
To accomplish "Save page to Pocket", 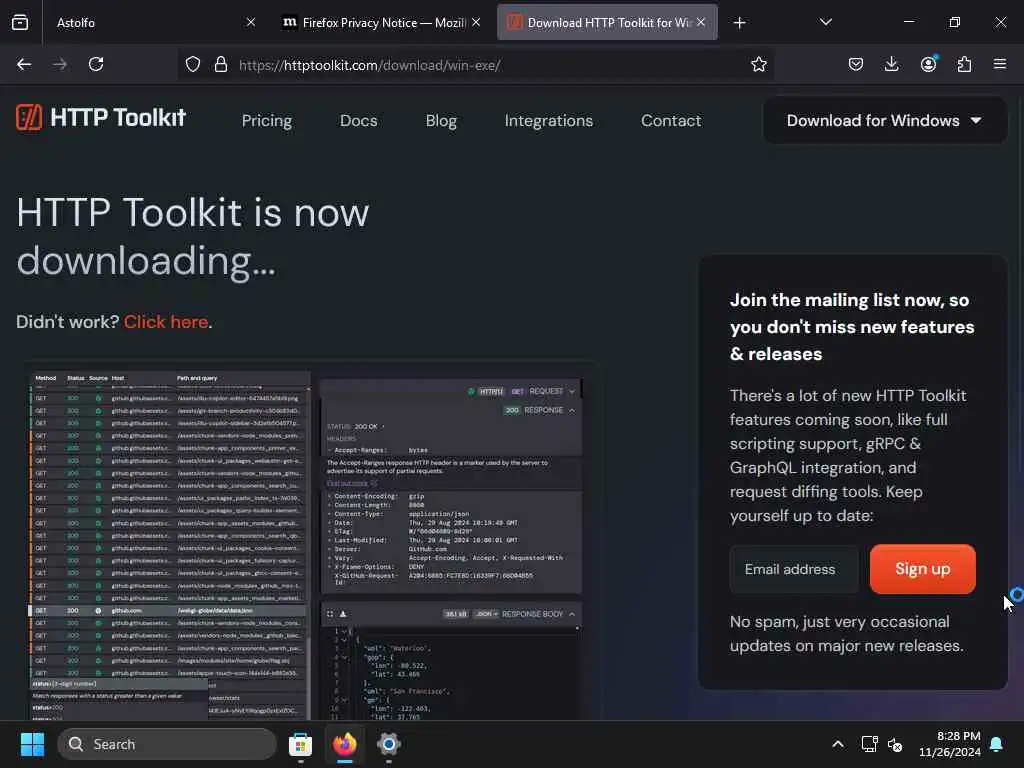I will point(856,64).
